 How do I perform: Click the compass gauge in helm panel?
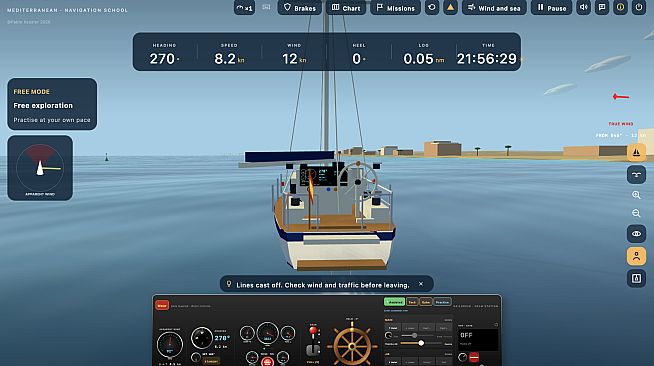click(202, 338)
